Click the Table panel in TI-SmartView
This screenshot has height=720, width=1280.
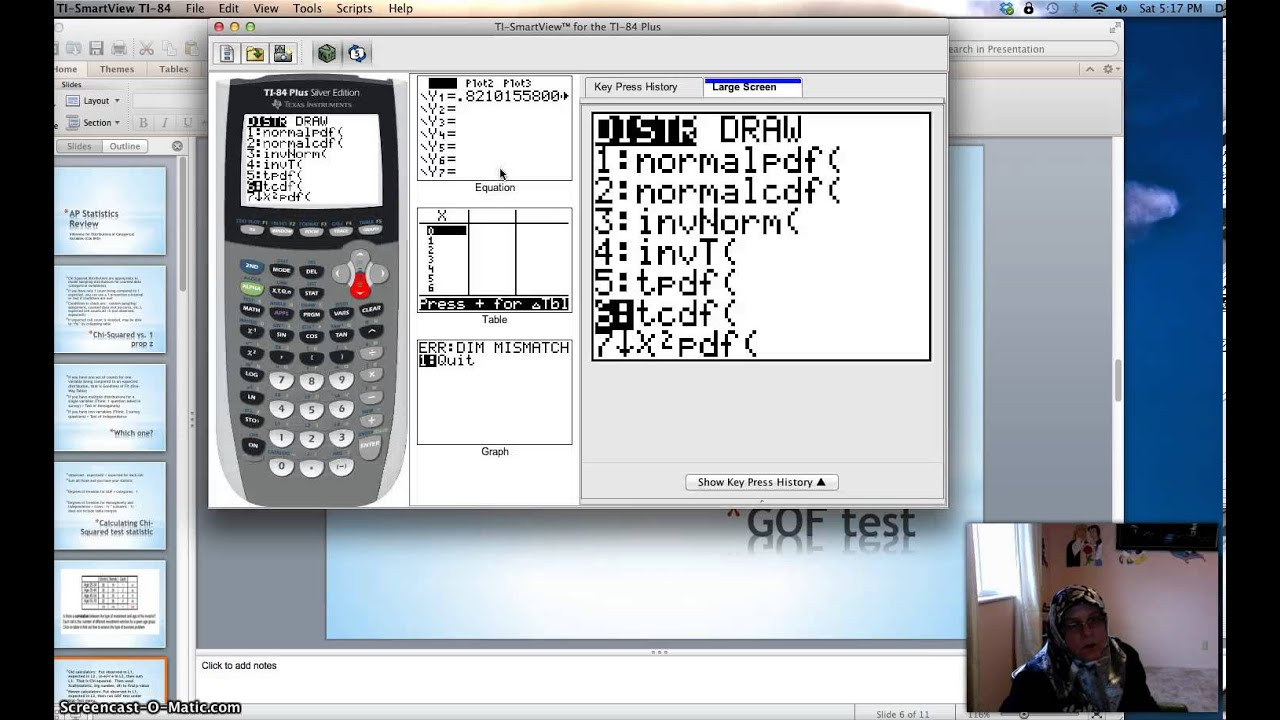tap(495, 261)
